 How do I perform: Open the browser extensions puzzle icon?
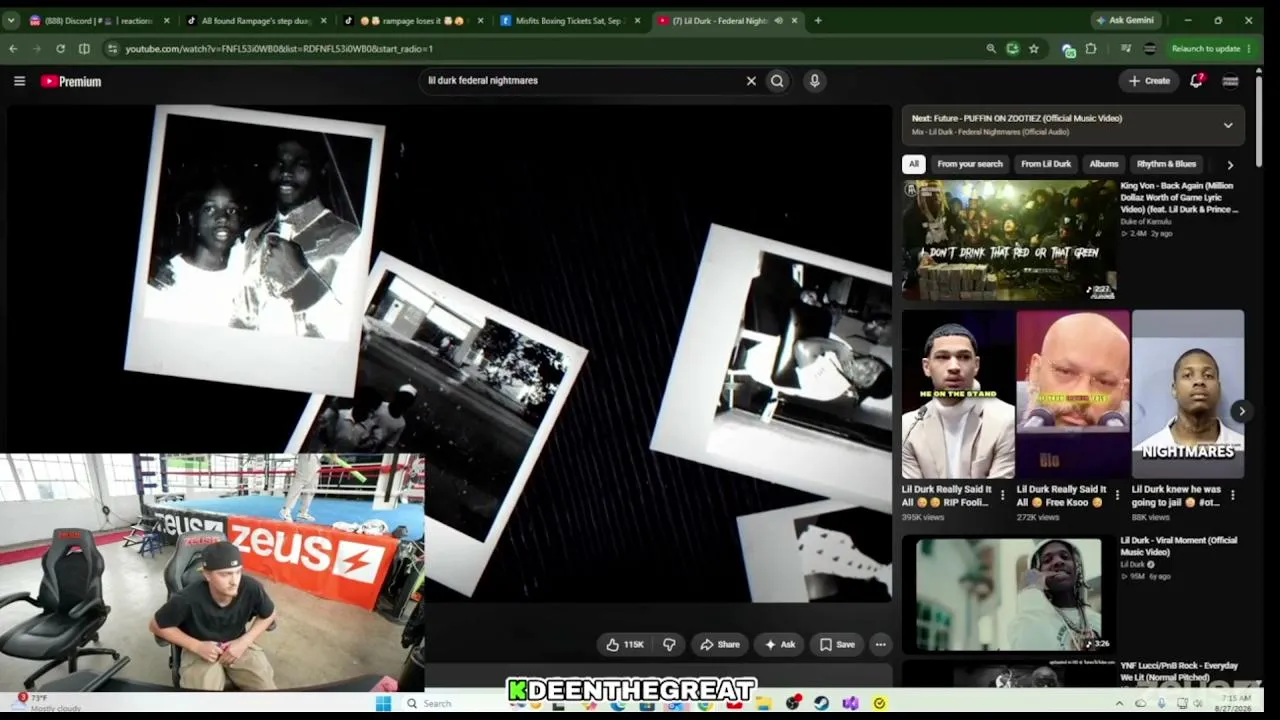click(1091, 48)
